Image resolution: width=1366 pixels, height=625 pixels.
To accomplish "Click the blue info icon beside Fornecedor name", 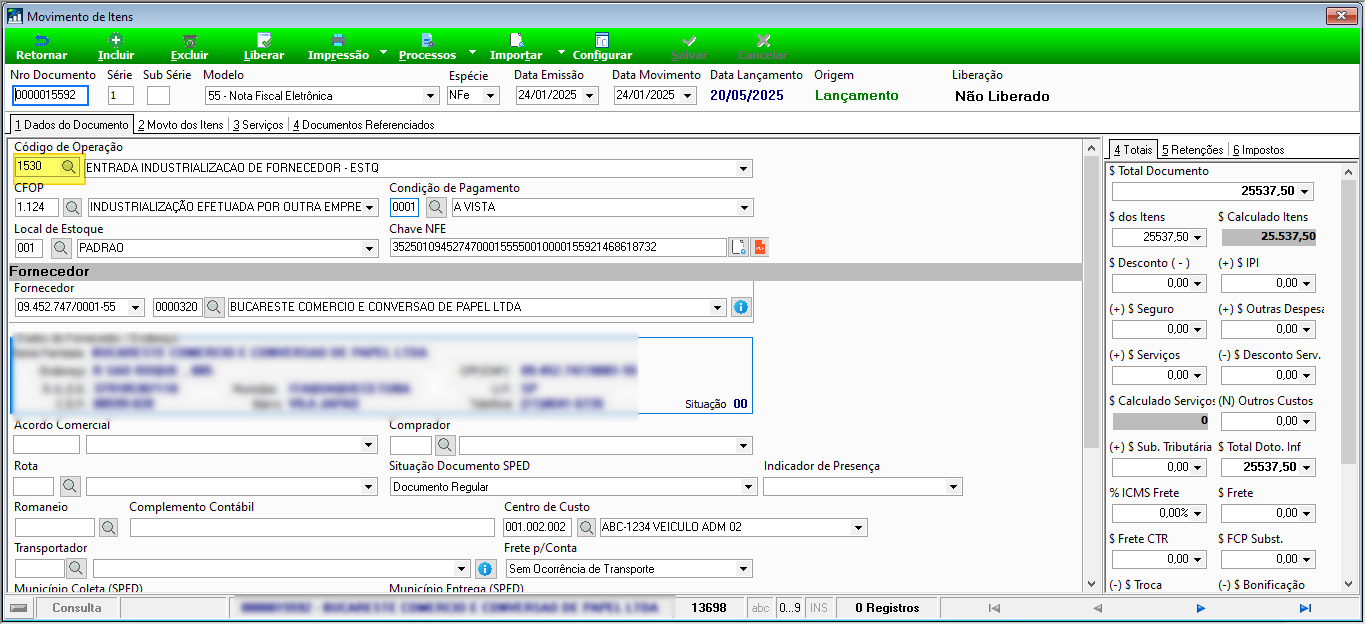I will [740, 308].
